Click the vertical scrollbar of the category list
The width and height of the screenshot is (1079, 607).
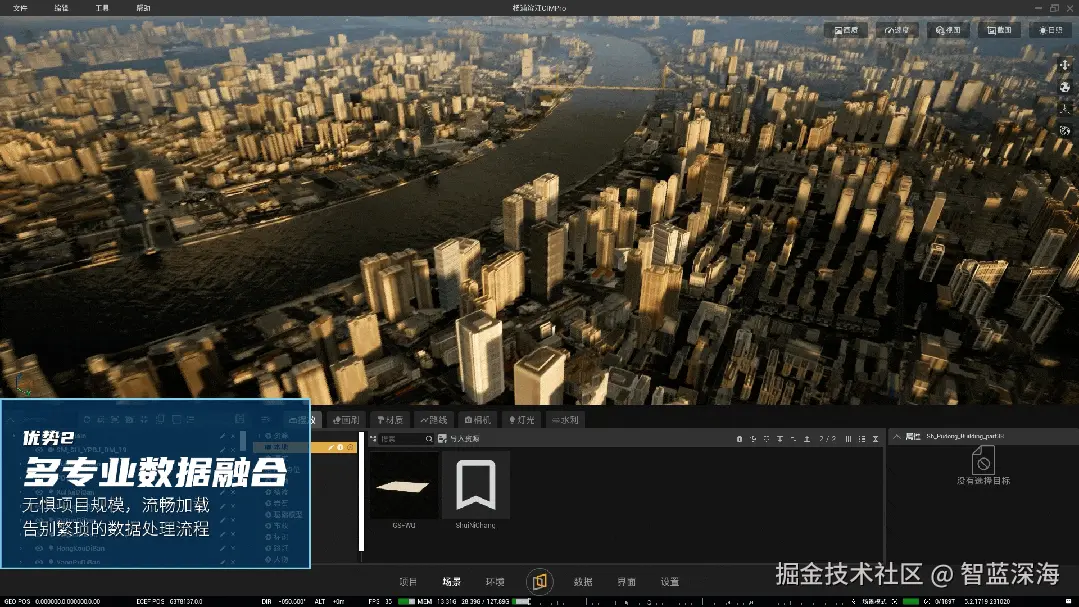point(361,492)
